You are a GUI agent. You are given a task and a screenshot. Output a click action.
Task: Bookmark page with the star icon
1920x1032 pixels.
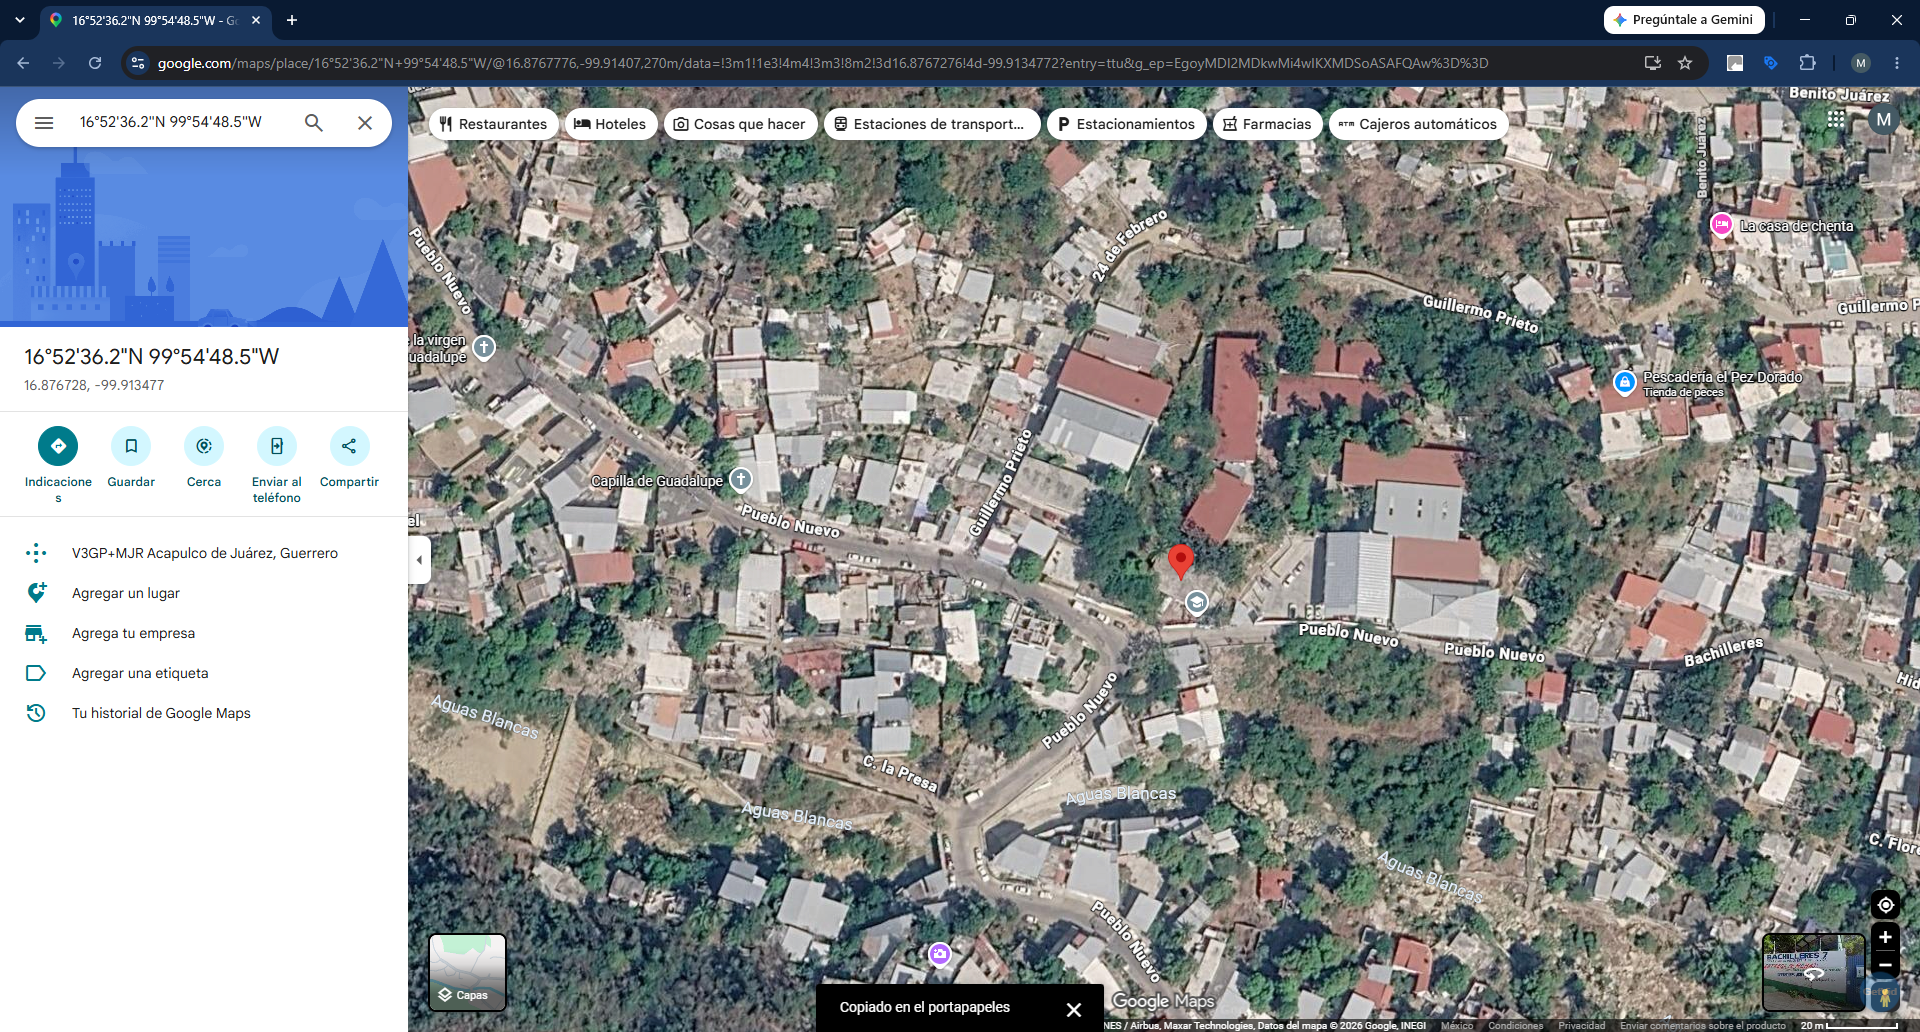pyautogui.click(x=1685, y=63)
